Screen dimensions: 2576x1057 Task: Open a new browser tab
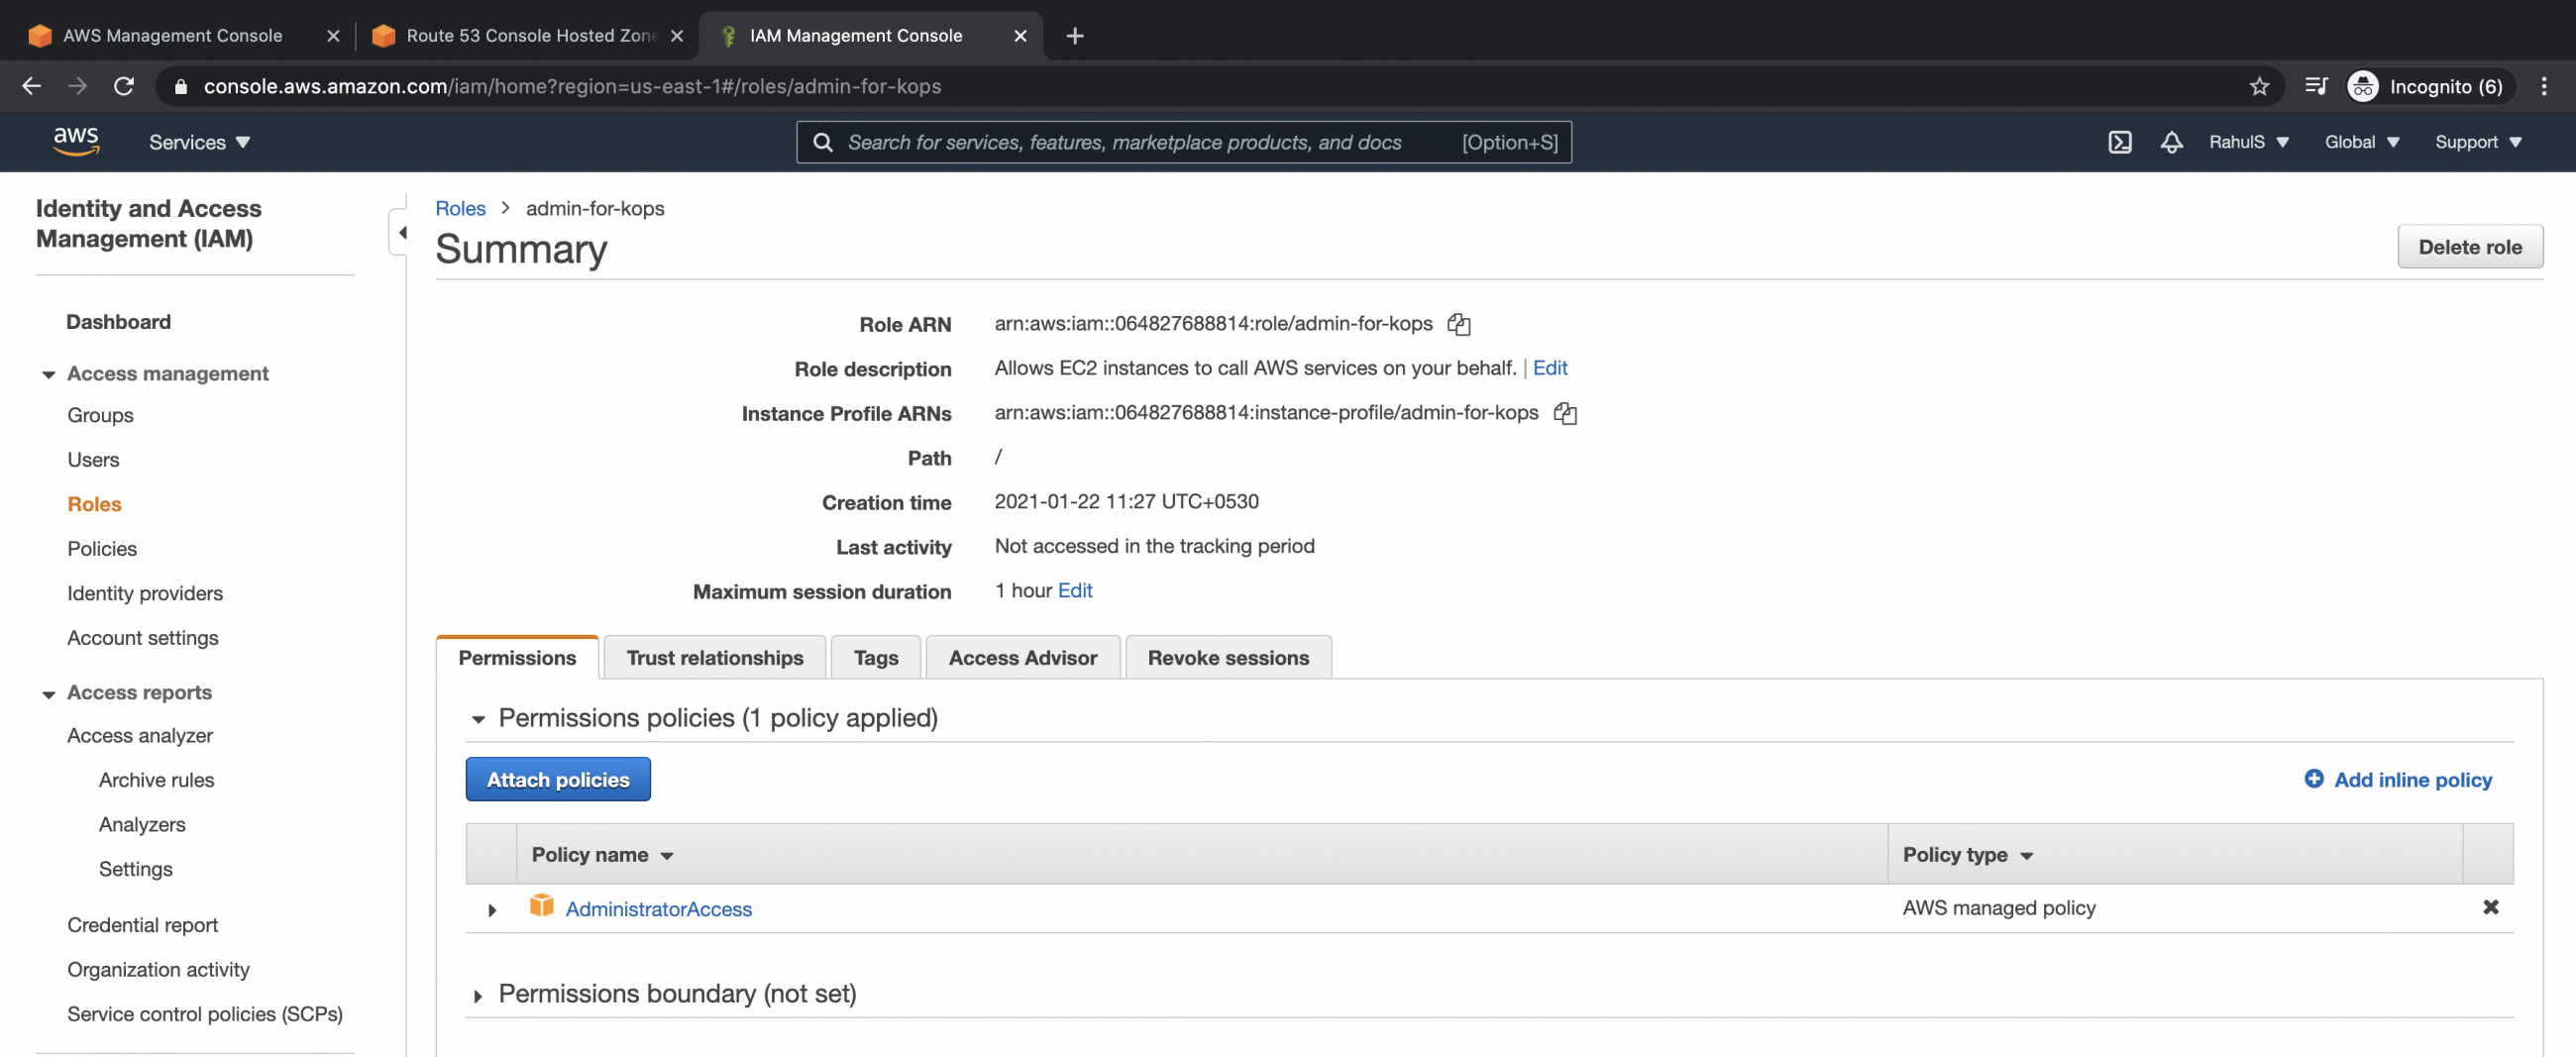coord(1075,36)
